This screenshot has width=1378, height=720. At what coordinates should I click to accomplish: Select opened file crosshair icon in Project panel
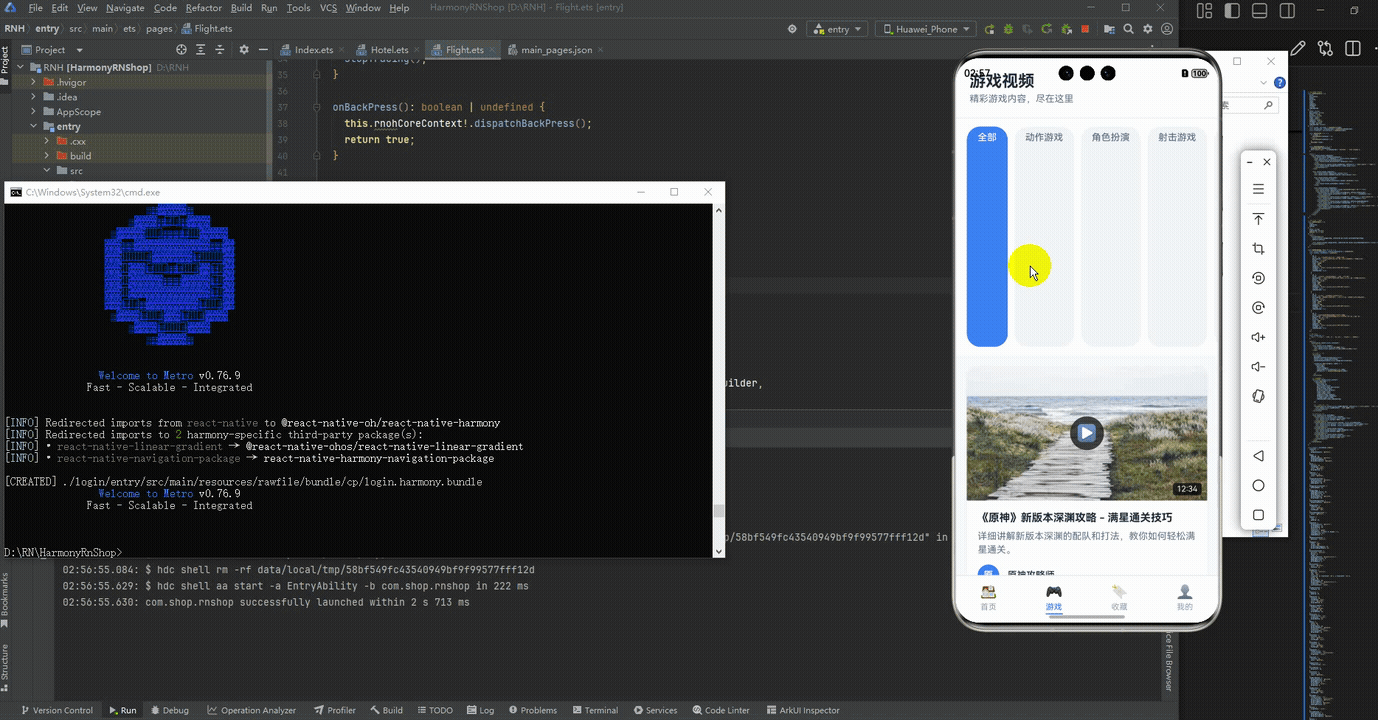coord(181,49)
